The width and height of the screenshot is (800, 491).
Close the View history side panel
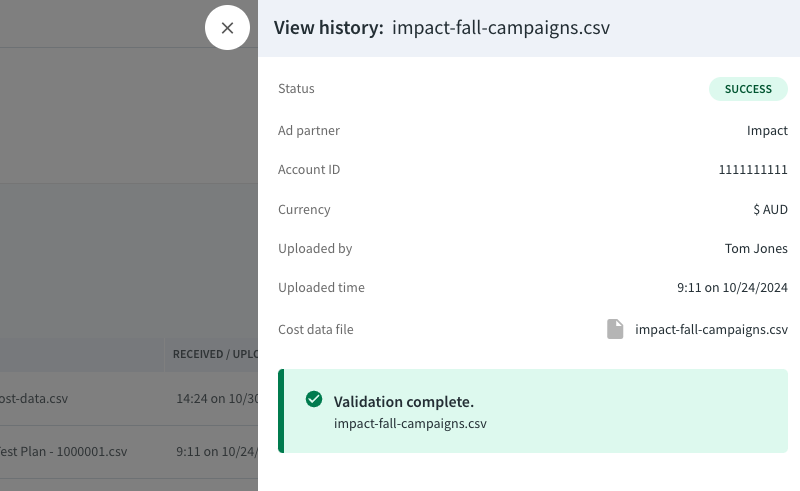point(227,28)
